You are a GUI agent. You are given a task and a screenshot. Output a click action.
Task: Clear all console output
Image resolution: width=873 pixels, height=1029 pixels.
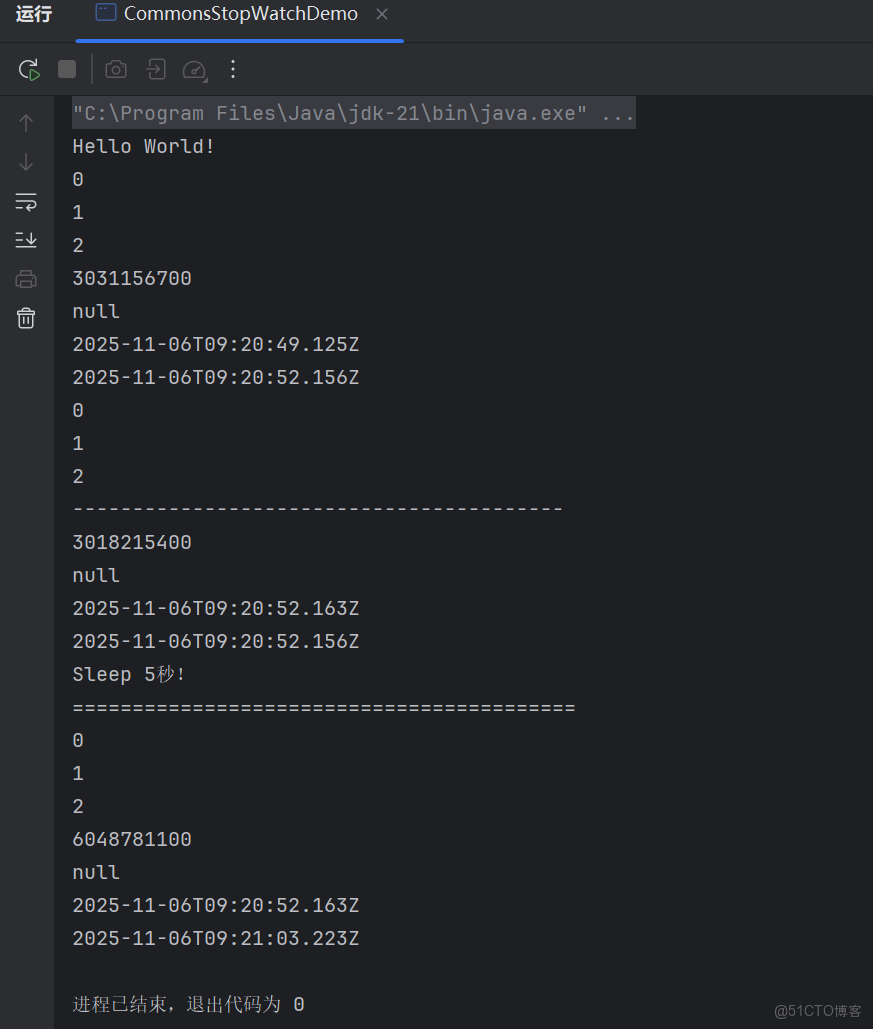(x=25, y=318)
